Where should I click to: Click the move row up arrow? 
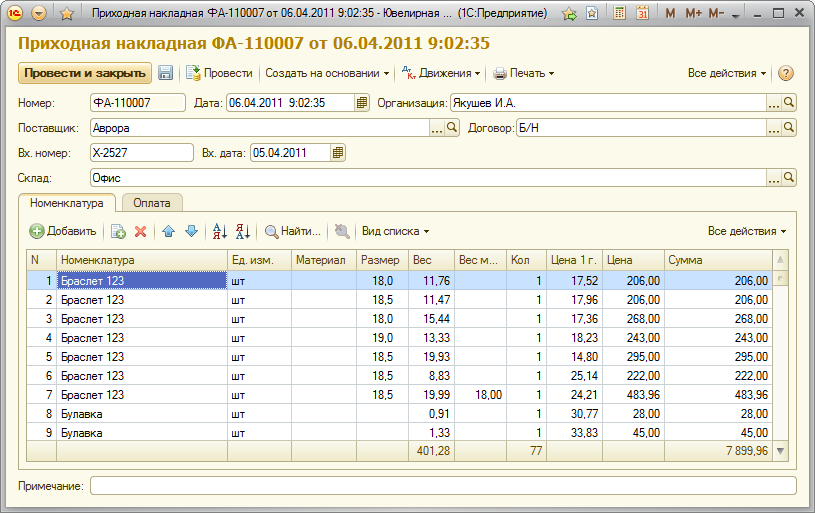coord(168,231)
